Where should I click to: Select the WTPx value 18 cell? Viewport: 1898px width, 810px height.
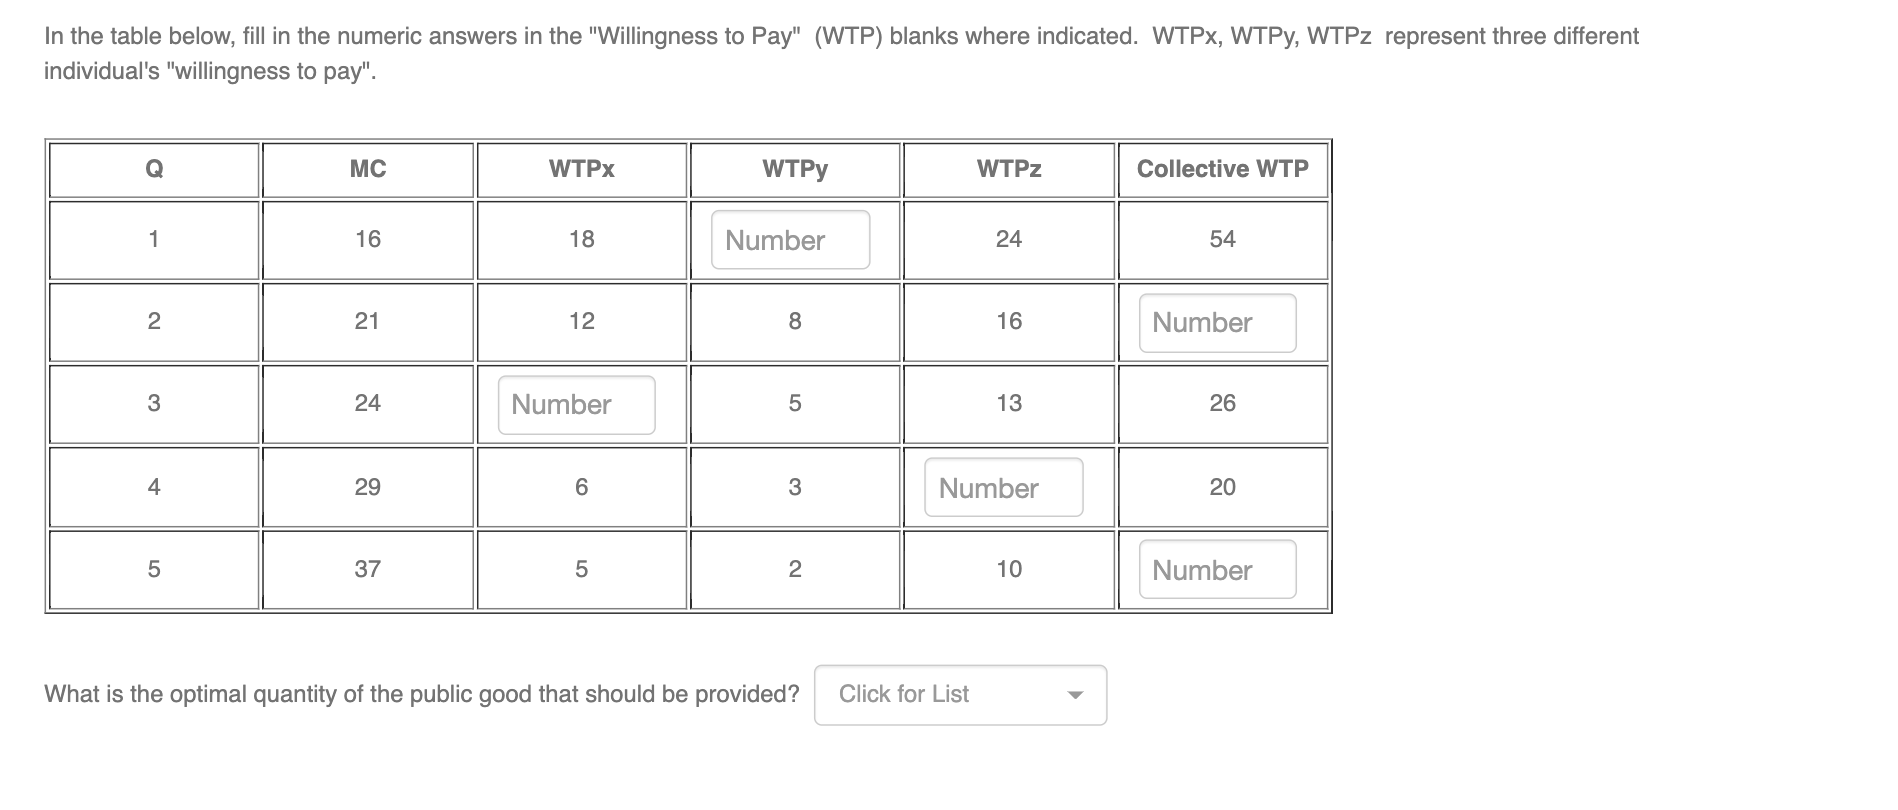(581, 239)
